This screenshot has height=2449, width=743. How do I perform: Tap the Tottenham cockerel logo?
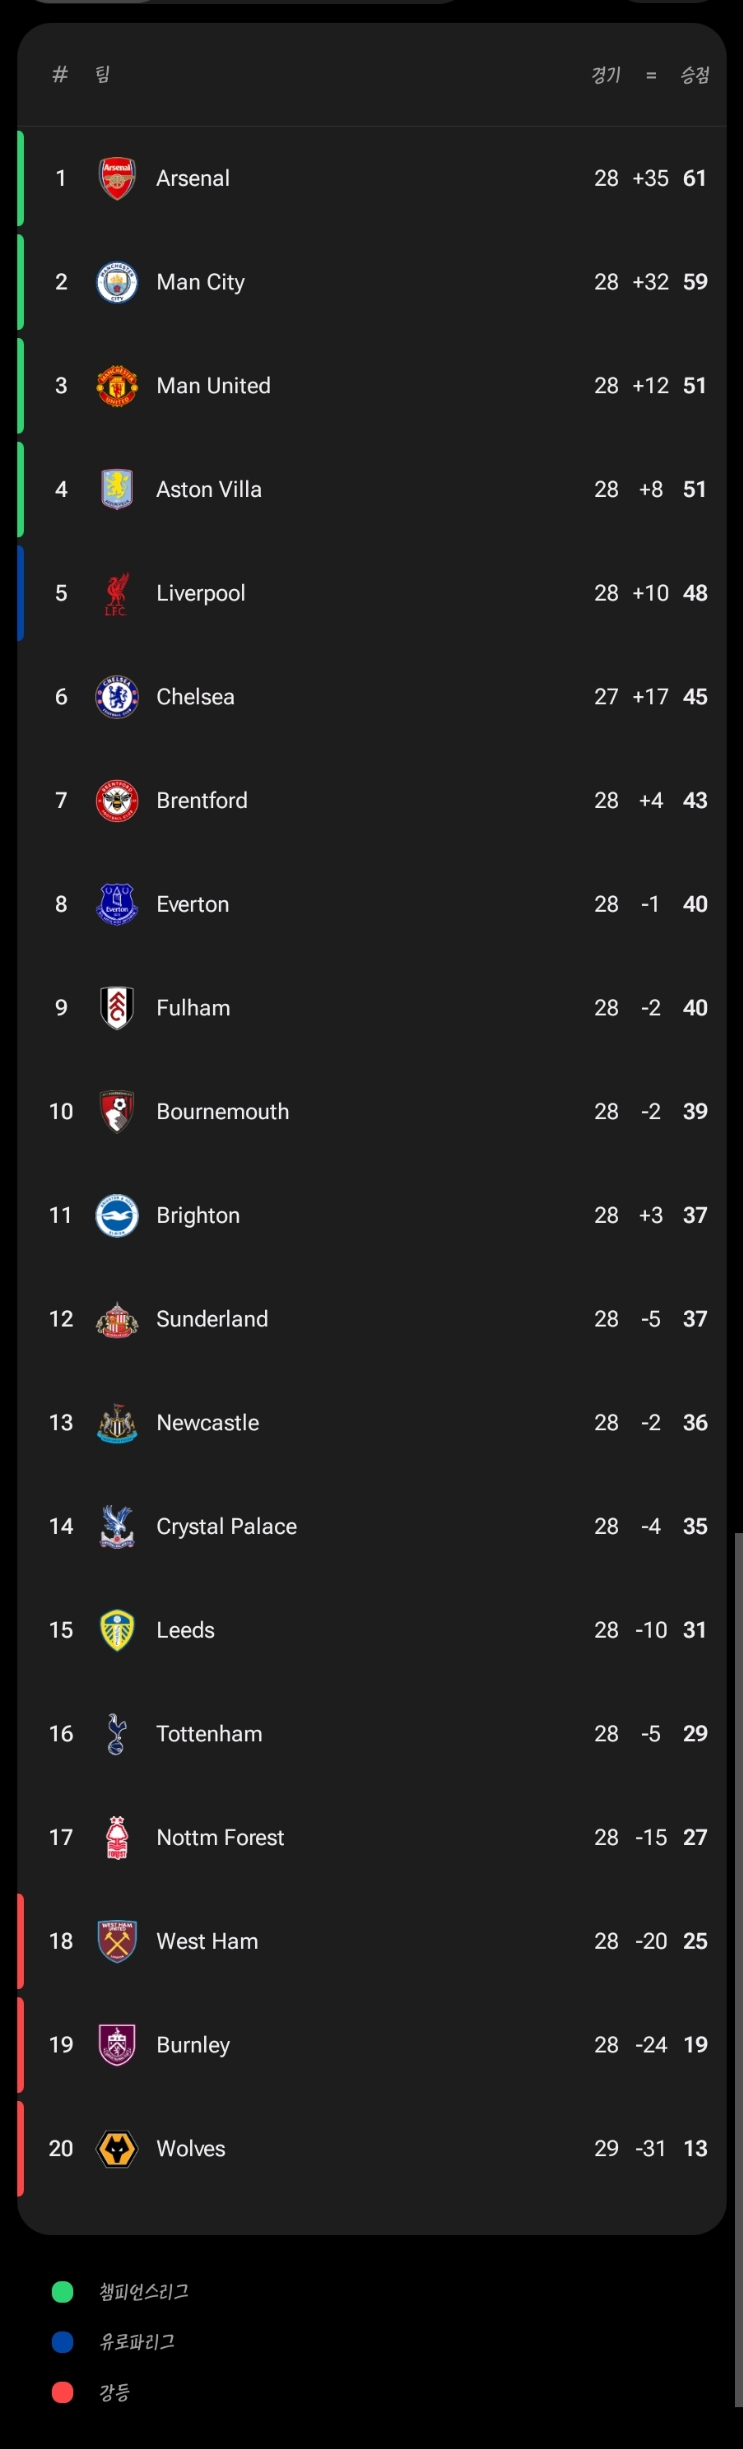(117, 1734)
